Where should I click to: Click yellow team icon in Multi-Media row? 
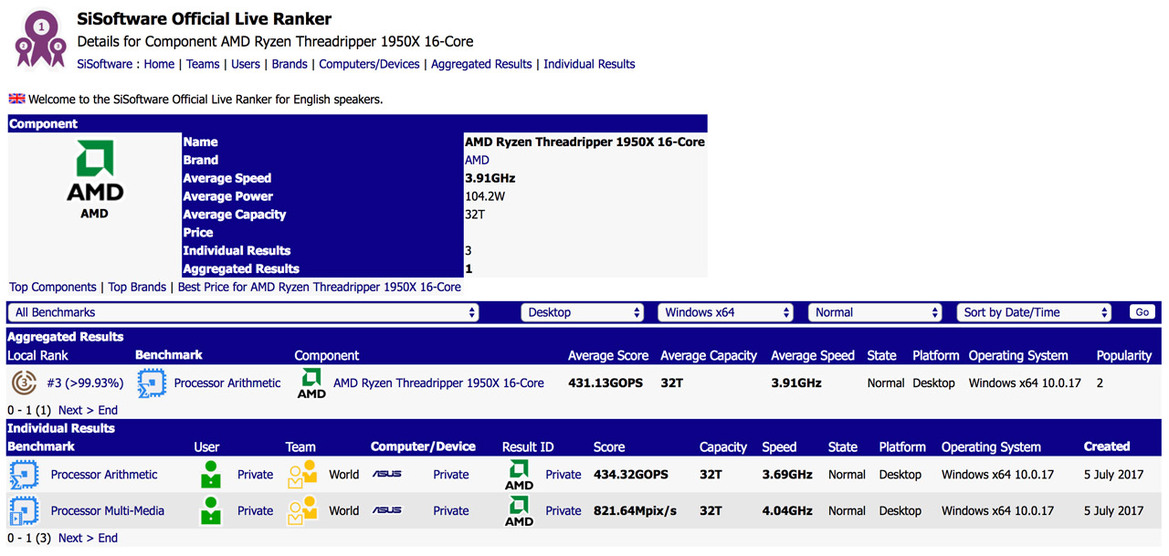click(x=303, y=511)
